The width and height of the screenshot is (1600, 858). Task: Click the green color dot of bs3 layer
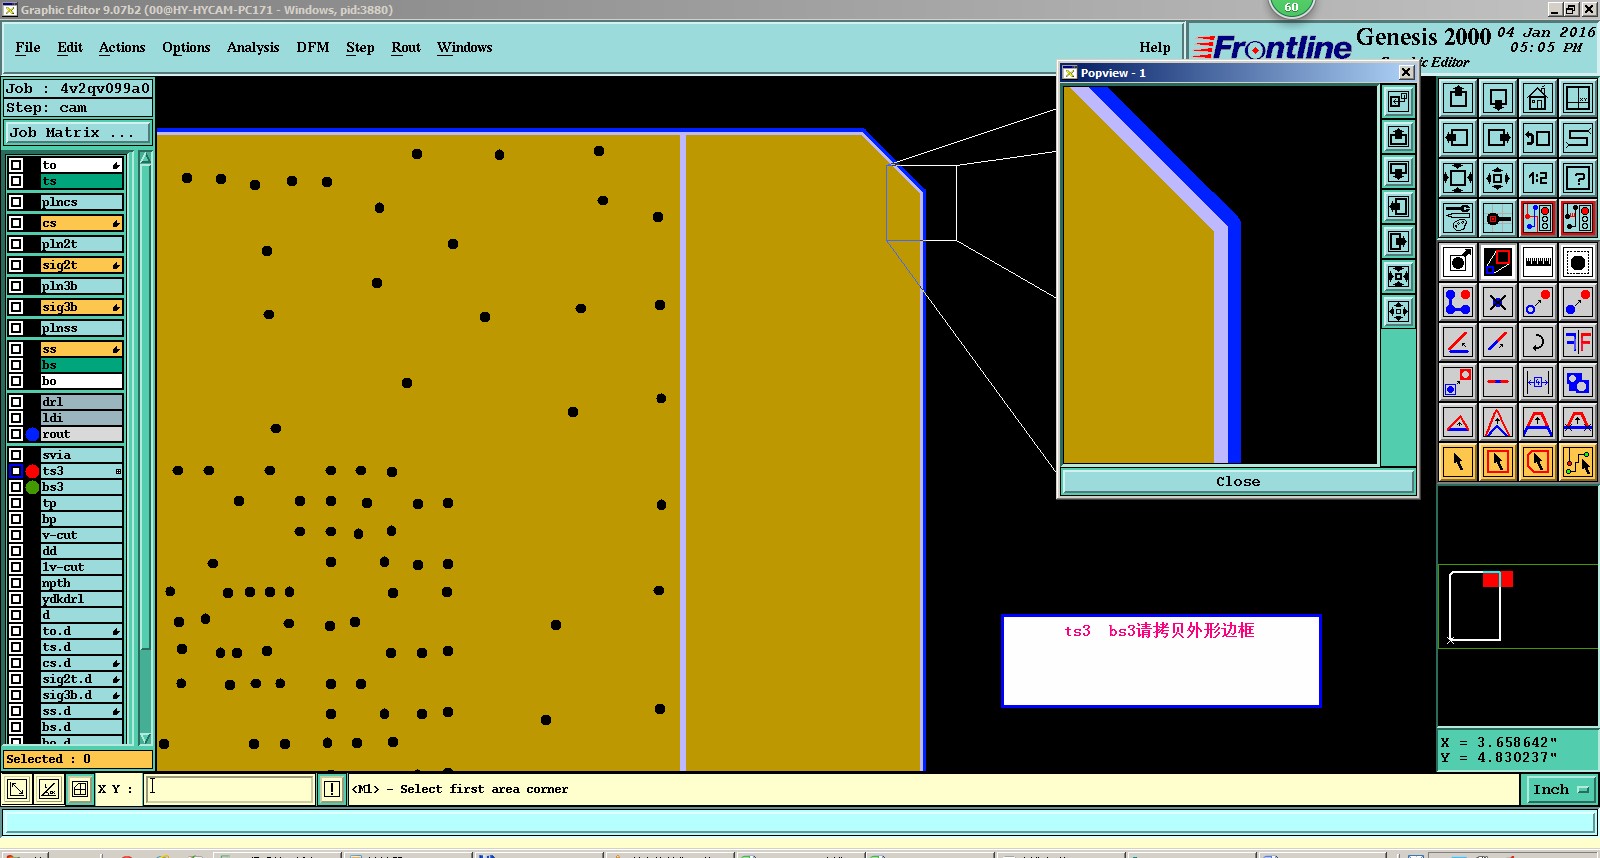pyautogui.click(x=32, y=487)
